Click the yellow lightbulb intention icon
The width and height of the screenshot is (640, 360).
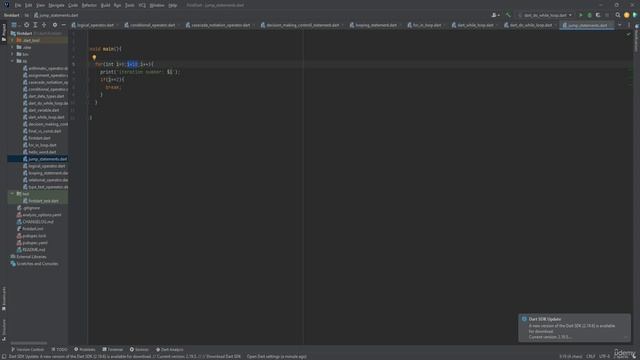(94, 57)
